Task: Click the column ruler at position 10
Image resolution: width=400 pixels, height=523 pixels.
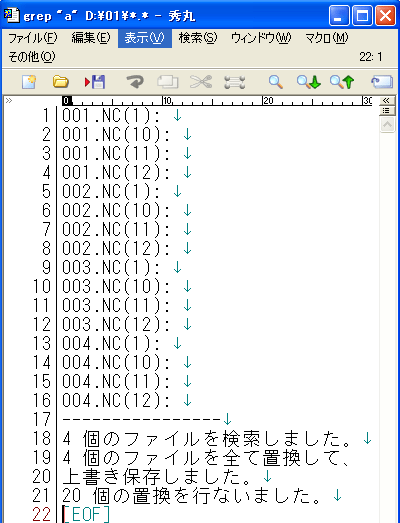Action: pos(166,100)
